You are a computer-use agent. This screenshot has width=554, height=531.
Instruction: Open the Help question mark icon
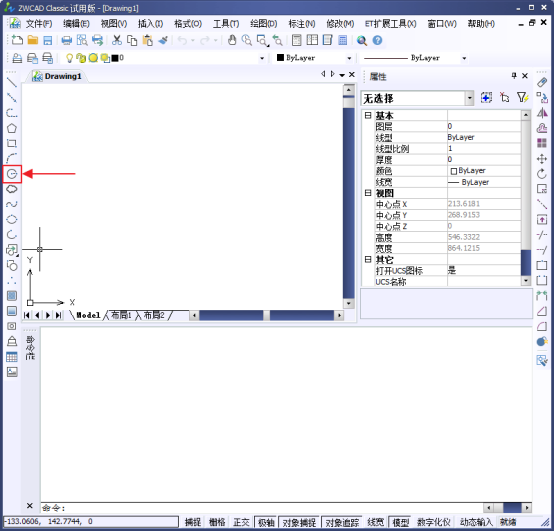[x=378, y=40]
